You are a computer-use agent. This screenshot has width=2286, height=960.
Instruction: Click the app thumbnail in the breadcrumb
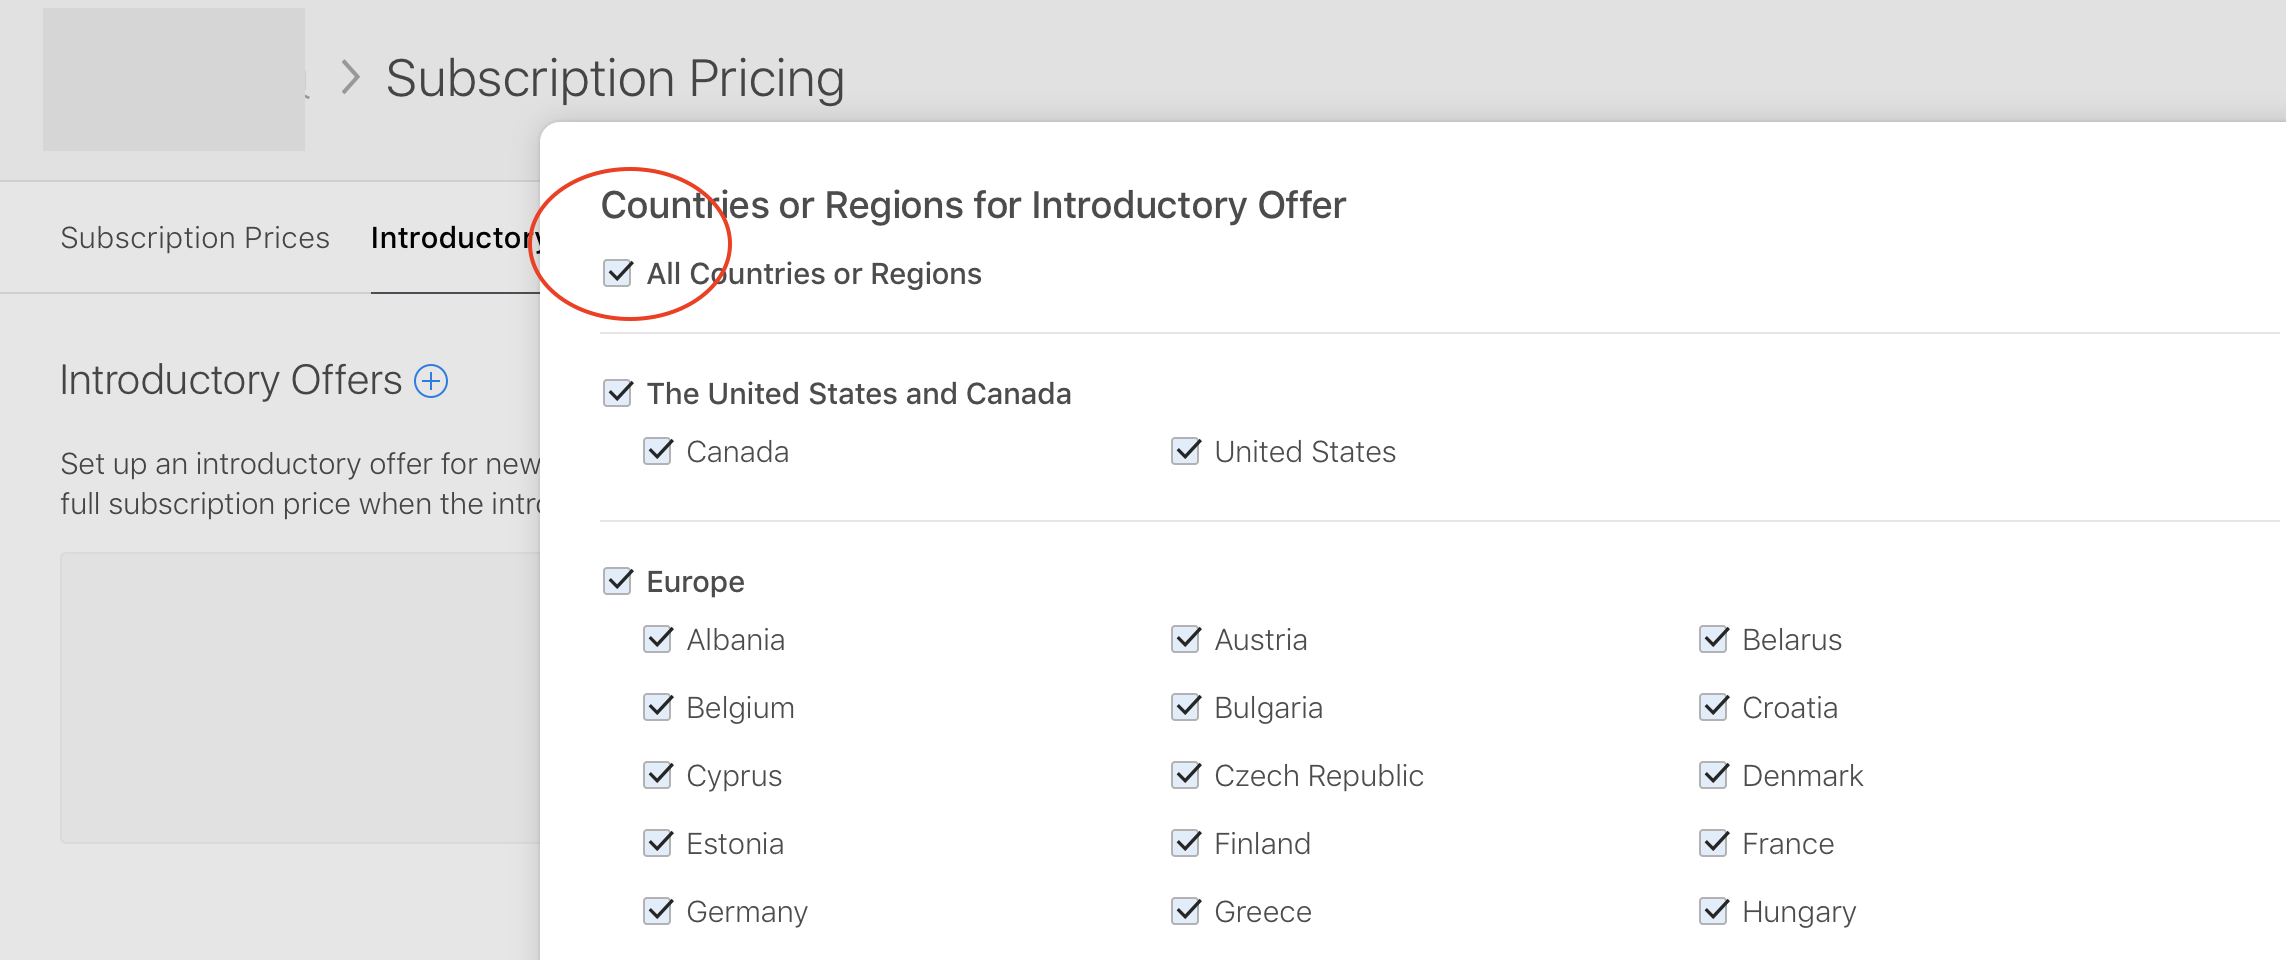[174, 80]
